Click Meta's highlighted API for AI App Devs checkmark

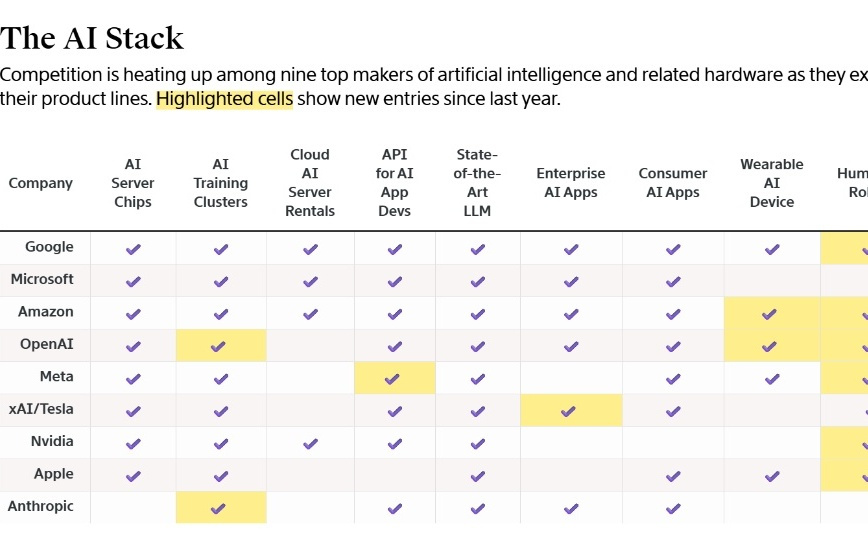[x=395, y=379]
